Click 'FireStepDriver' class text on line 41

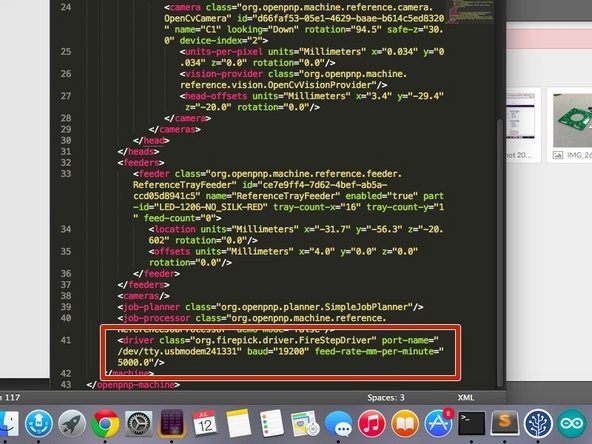click(x=335, y=341)
